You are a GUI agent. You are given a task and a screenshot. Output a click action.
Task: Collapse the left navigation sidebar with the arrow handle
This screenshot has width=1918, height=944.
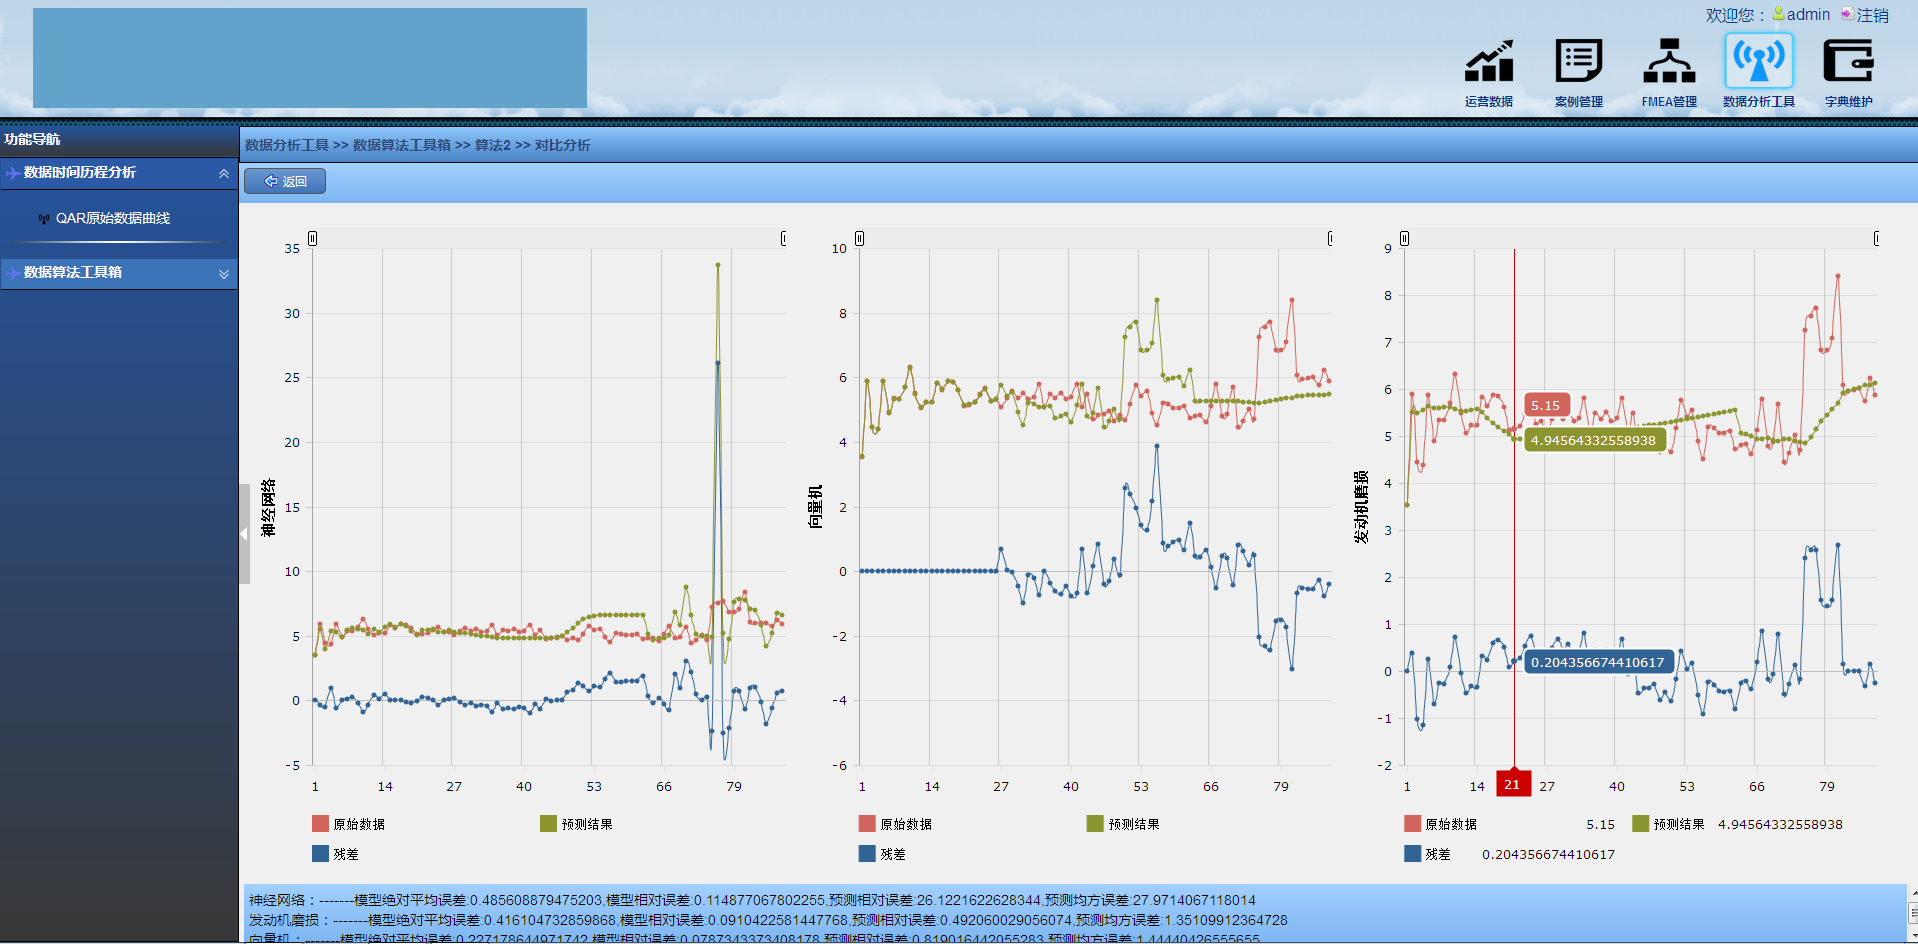coord(244,534)
